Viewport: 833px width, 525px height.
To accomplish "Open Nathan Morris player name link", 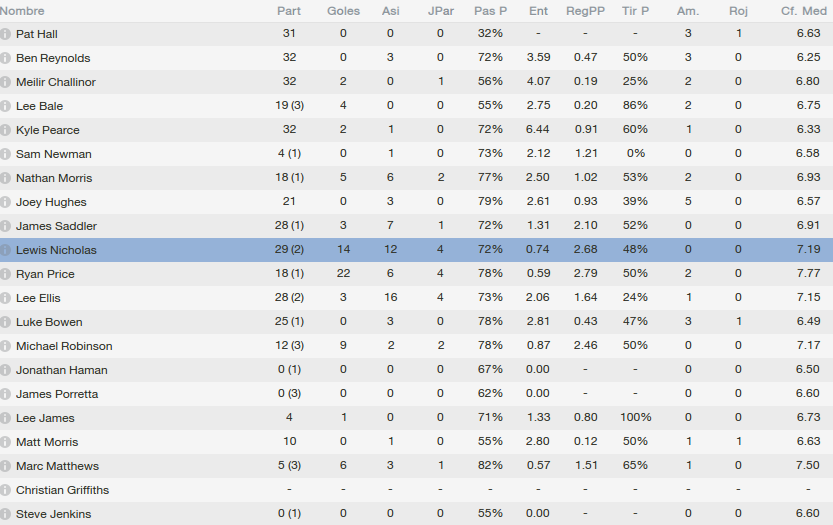I will 54,178.
